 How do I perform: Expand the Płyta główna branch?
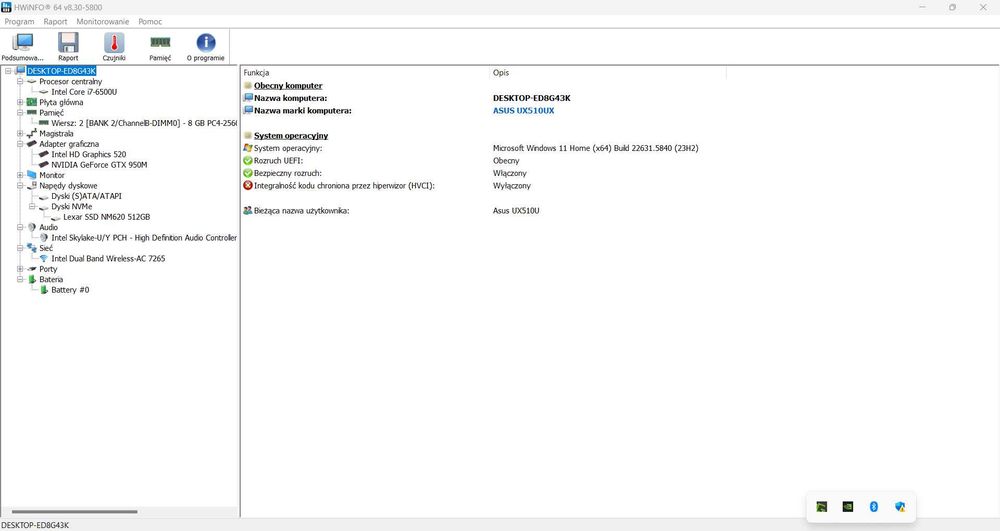(x=20, y=102)
